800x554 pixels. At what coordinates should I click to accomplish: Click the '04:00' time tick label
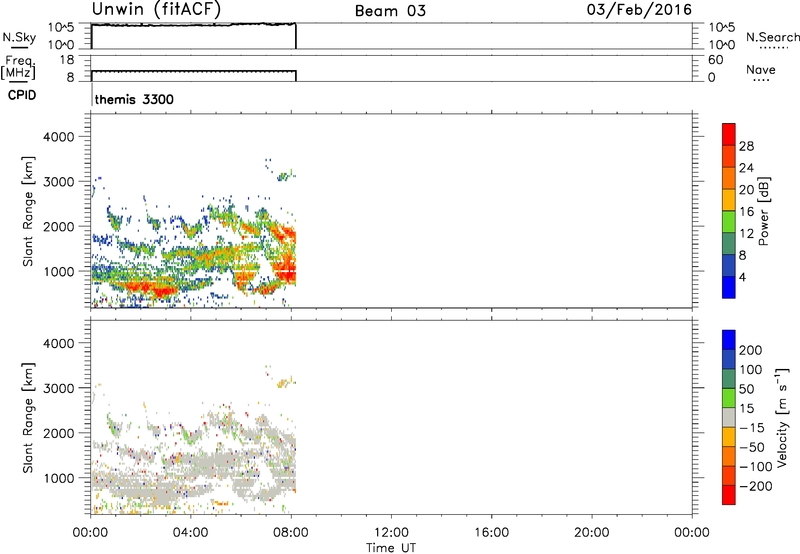pyautogui.click(x=190, y=533)
